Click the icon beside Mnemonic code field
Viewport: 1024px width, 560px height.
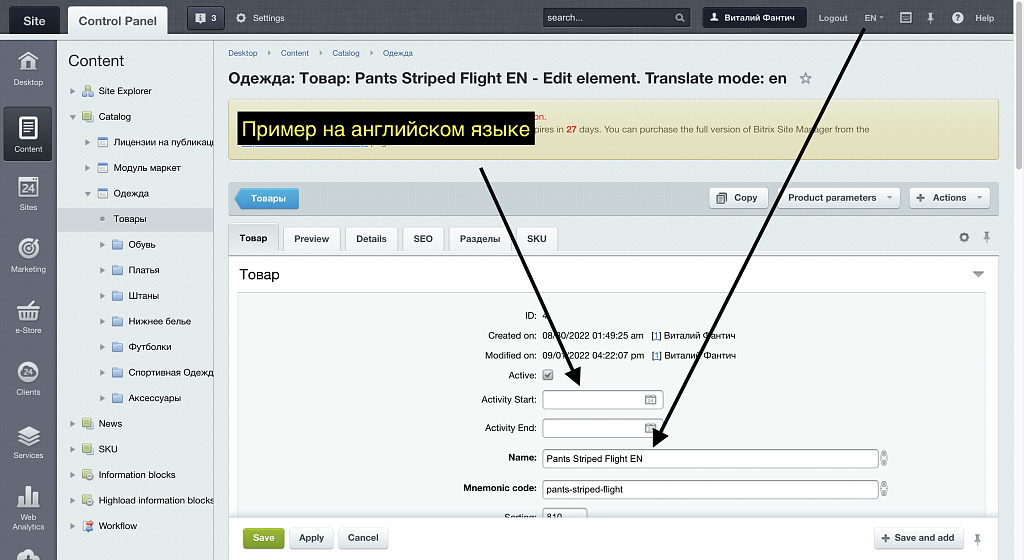[884, 489]
